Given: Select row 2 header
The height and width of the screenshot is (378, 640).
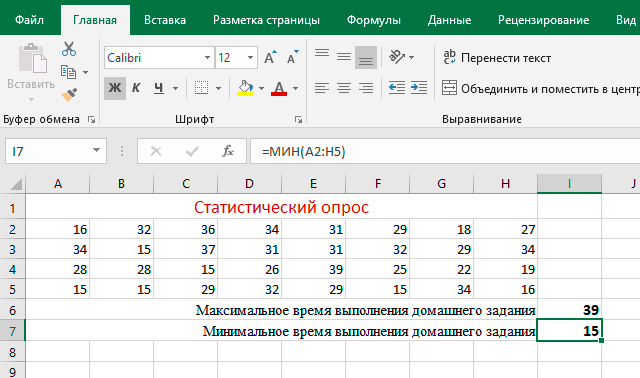Looking at the screenshot, I should (x=12, y=229).
